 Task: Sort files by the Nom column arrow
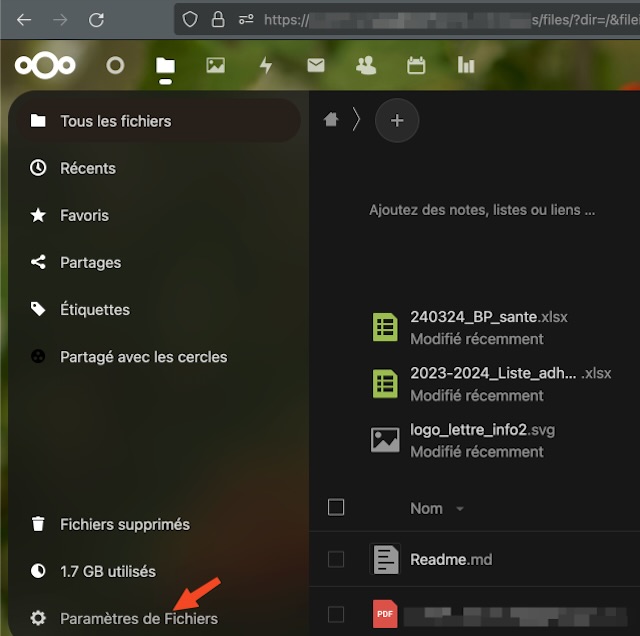point(460,509)
